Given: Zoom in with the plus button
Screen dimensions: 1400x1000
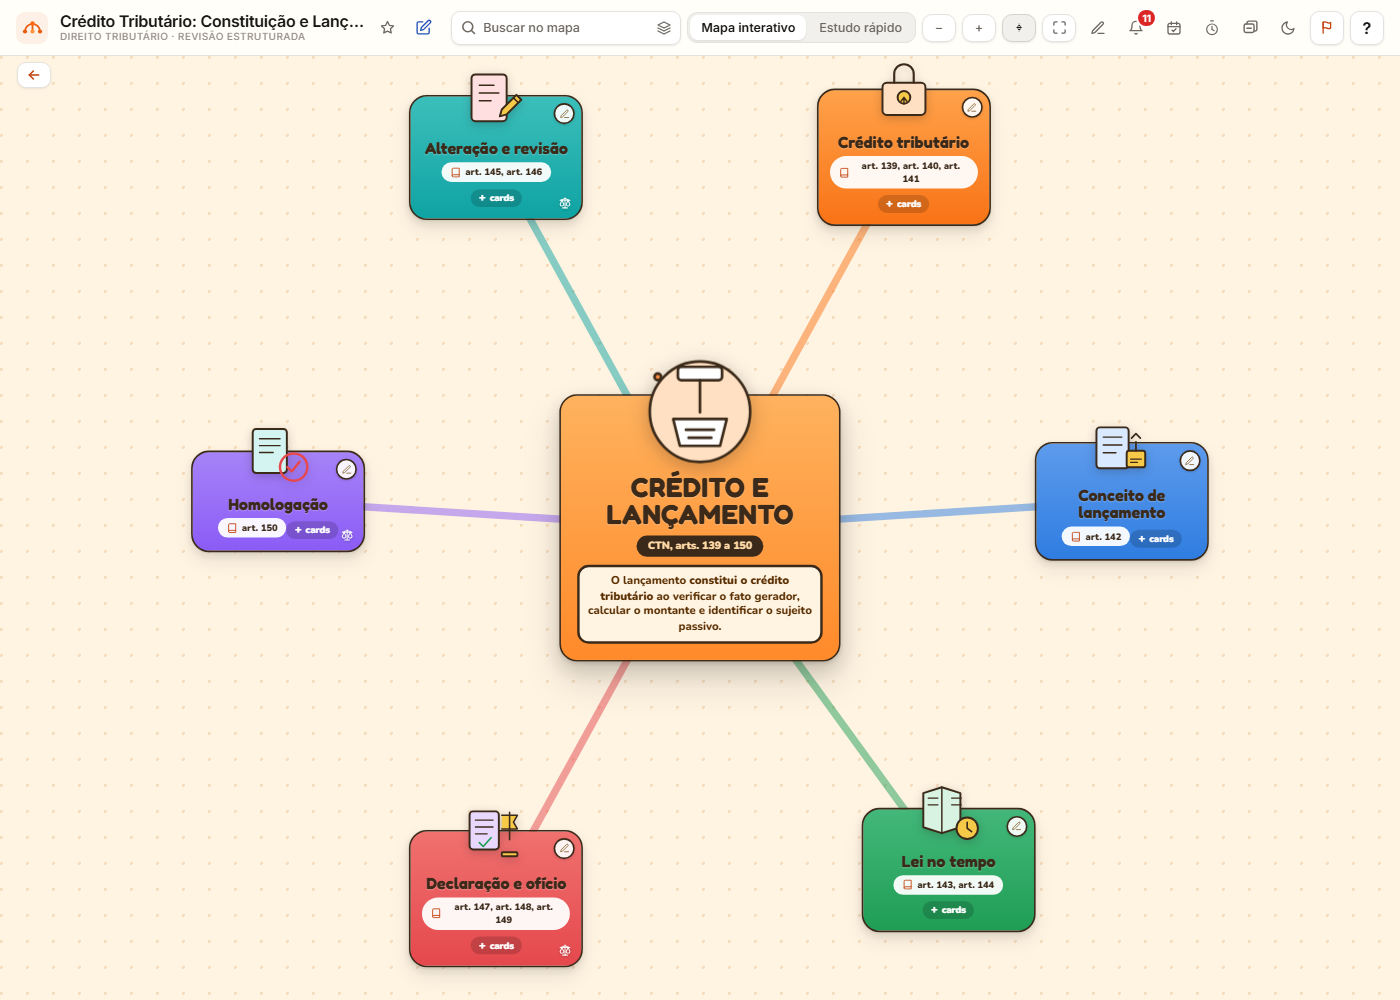Looking at the screenshot, I should pos(979,28).
